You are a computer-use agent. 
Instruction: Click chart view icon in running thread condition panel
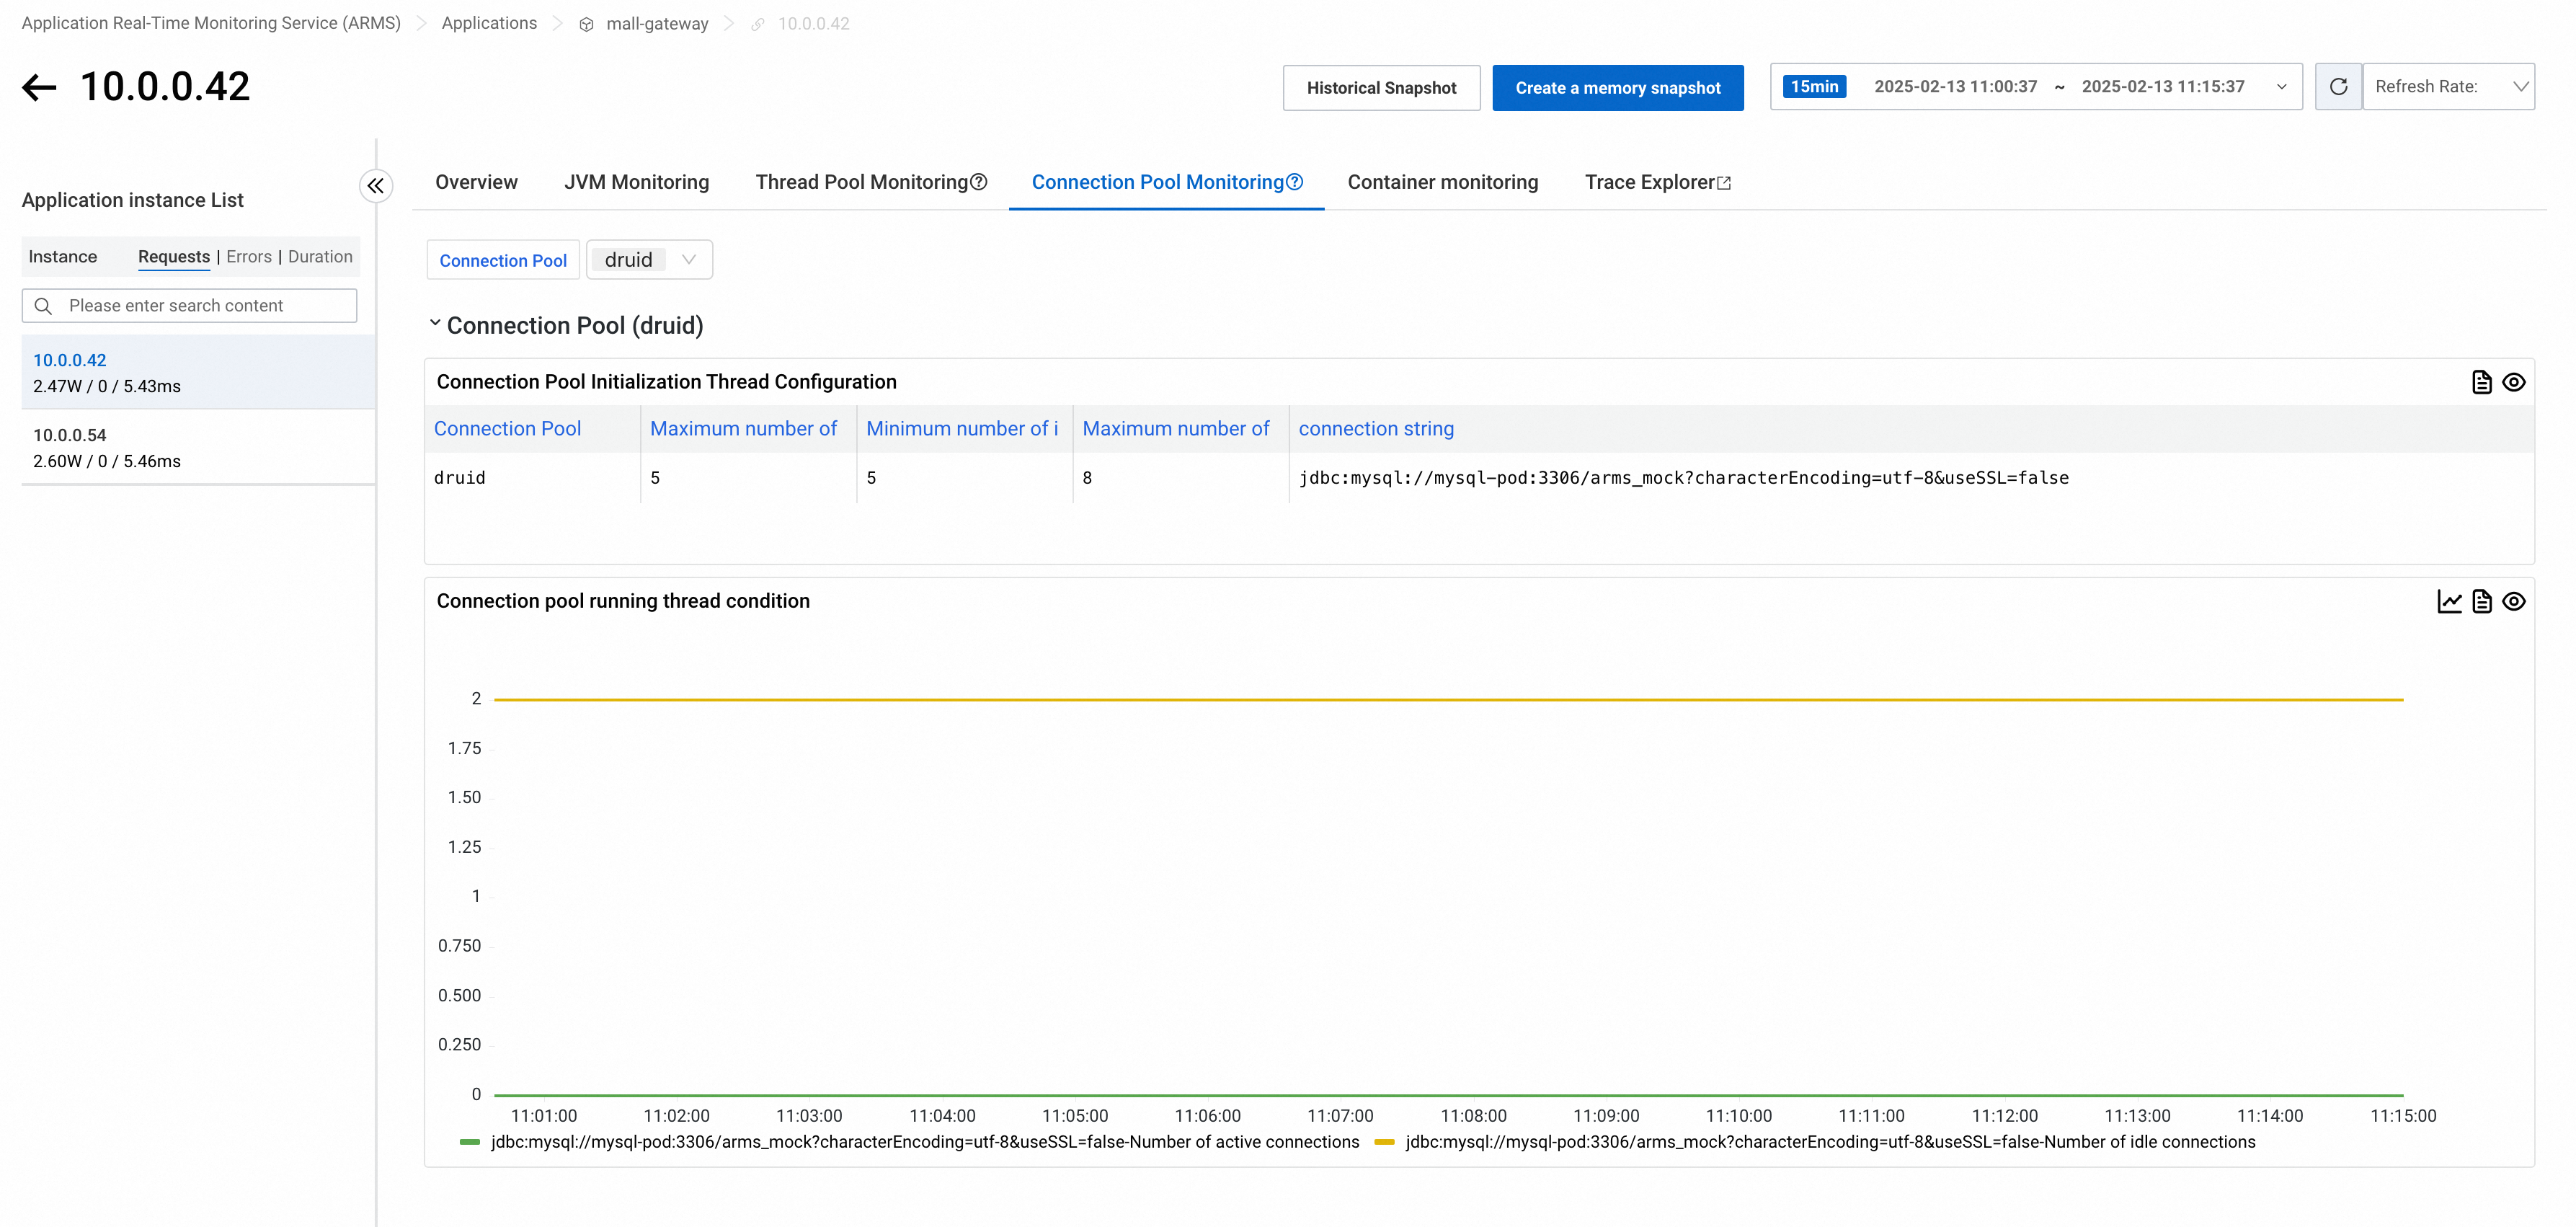pos(2449,601)
